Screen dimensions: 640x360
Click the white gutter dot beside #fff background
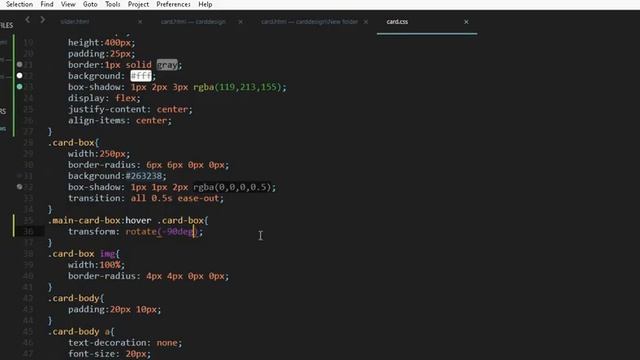[x=20, y=76]
